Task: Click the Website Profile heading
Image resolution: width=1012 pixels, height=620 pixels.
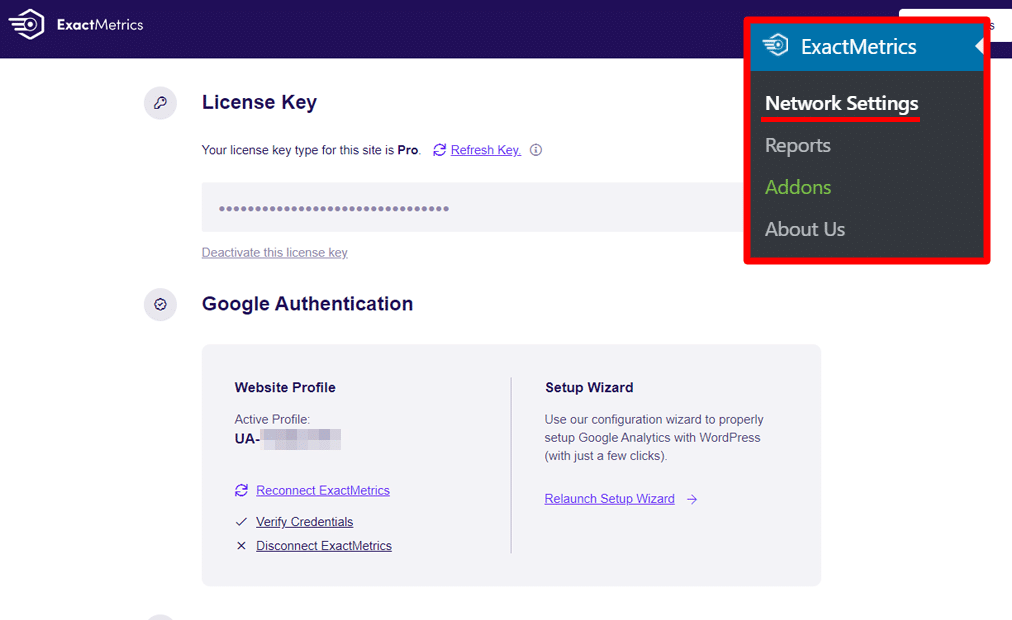Action: coord(285,387)
